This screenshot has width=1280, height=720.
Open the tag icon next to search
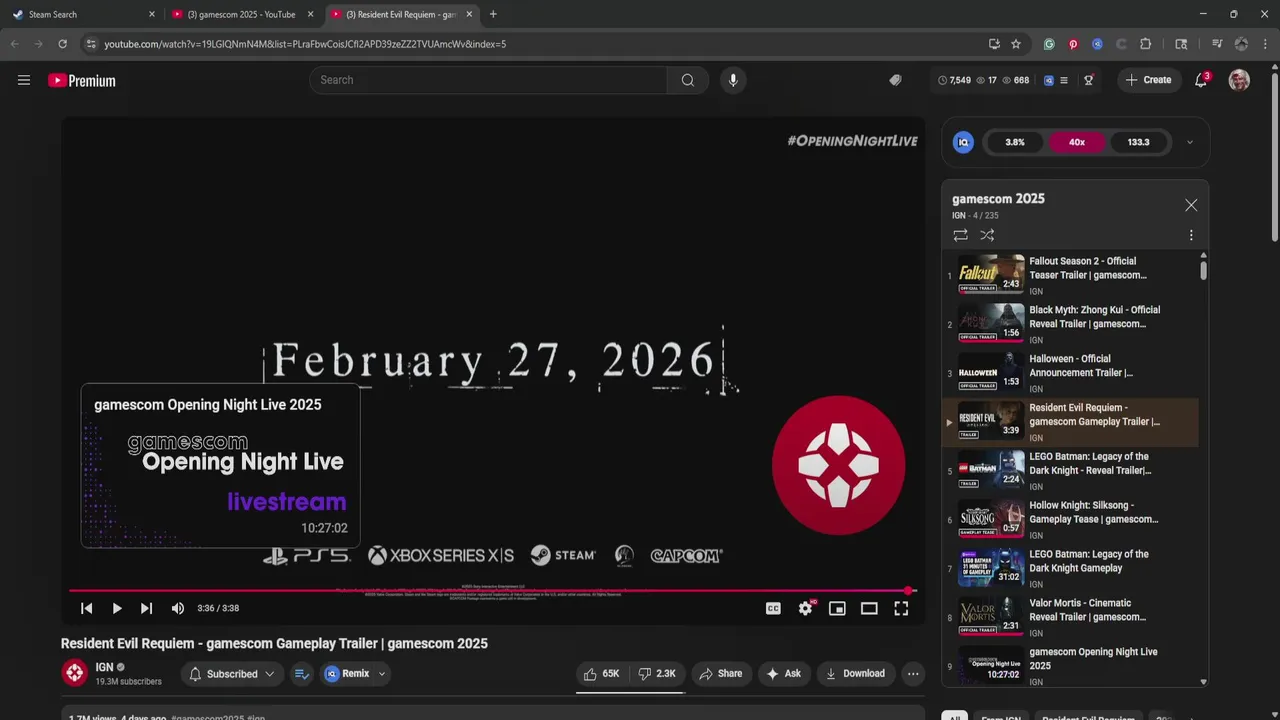click(896, 80)
